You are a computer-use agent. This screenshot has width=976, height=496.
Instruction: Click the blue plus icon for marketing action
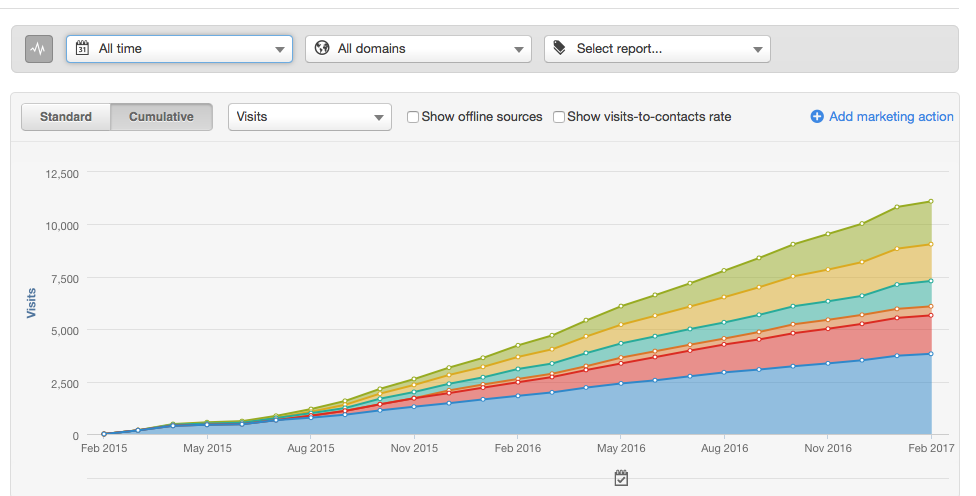(x=817, y=117)
